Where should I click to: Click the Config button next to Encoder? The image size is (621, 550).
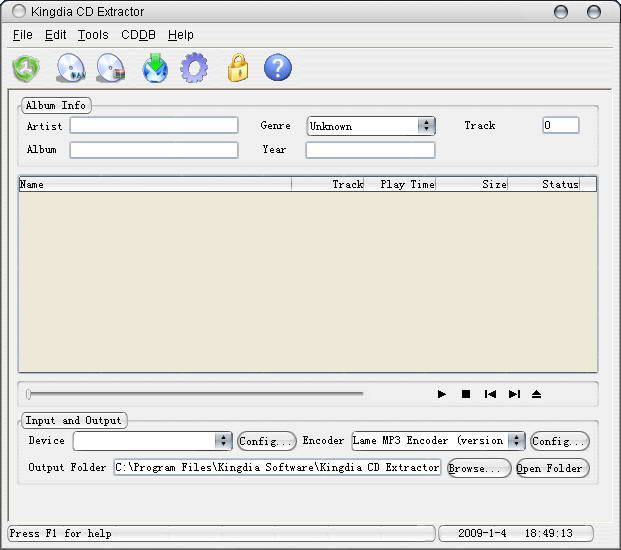pos(560,441)
